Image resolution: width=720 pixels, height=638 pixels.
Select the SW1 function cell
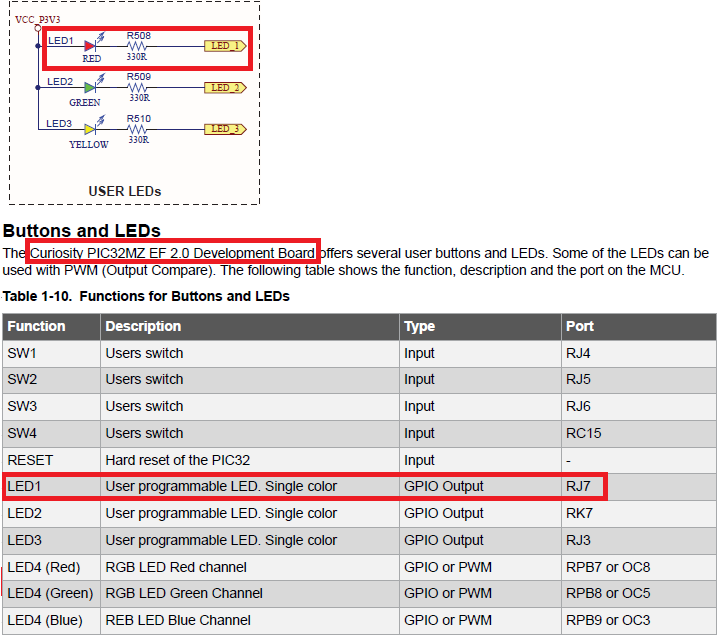25,353
